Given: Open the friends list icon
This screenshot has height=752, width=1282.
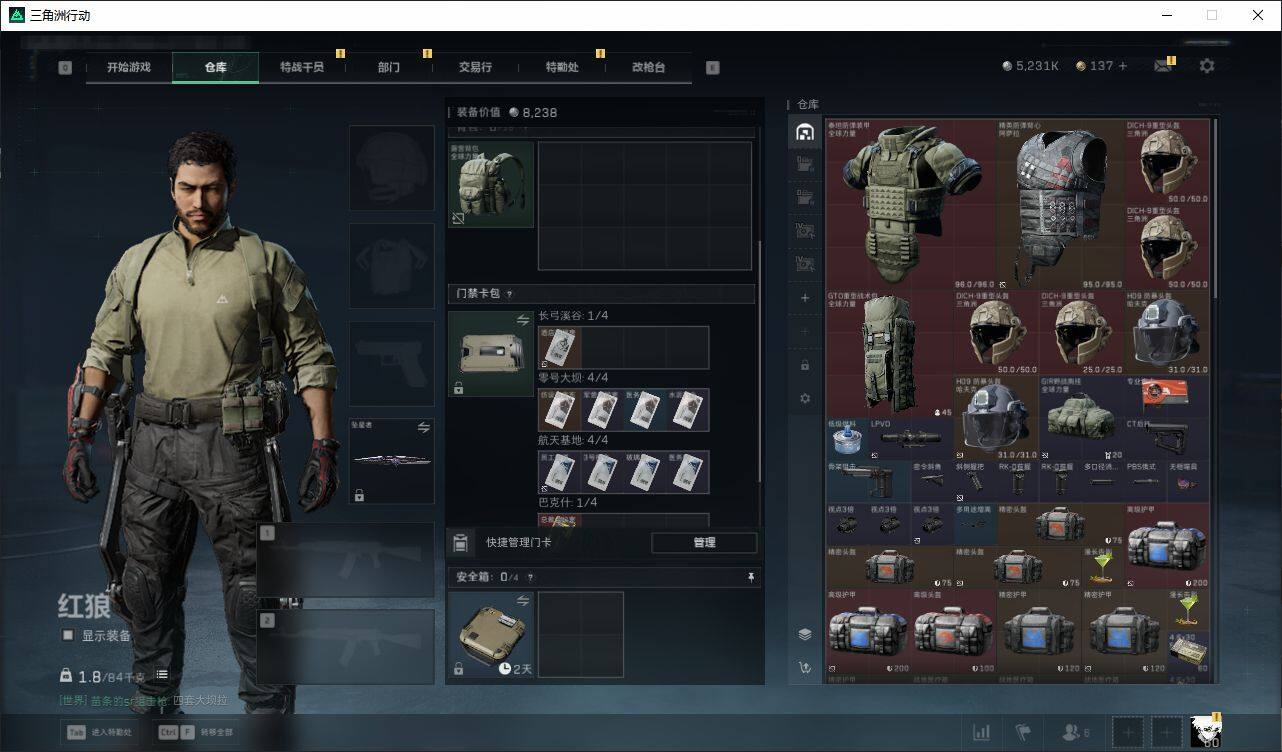Looking at the screenshot, I should pos(1076,733).
